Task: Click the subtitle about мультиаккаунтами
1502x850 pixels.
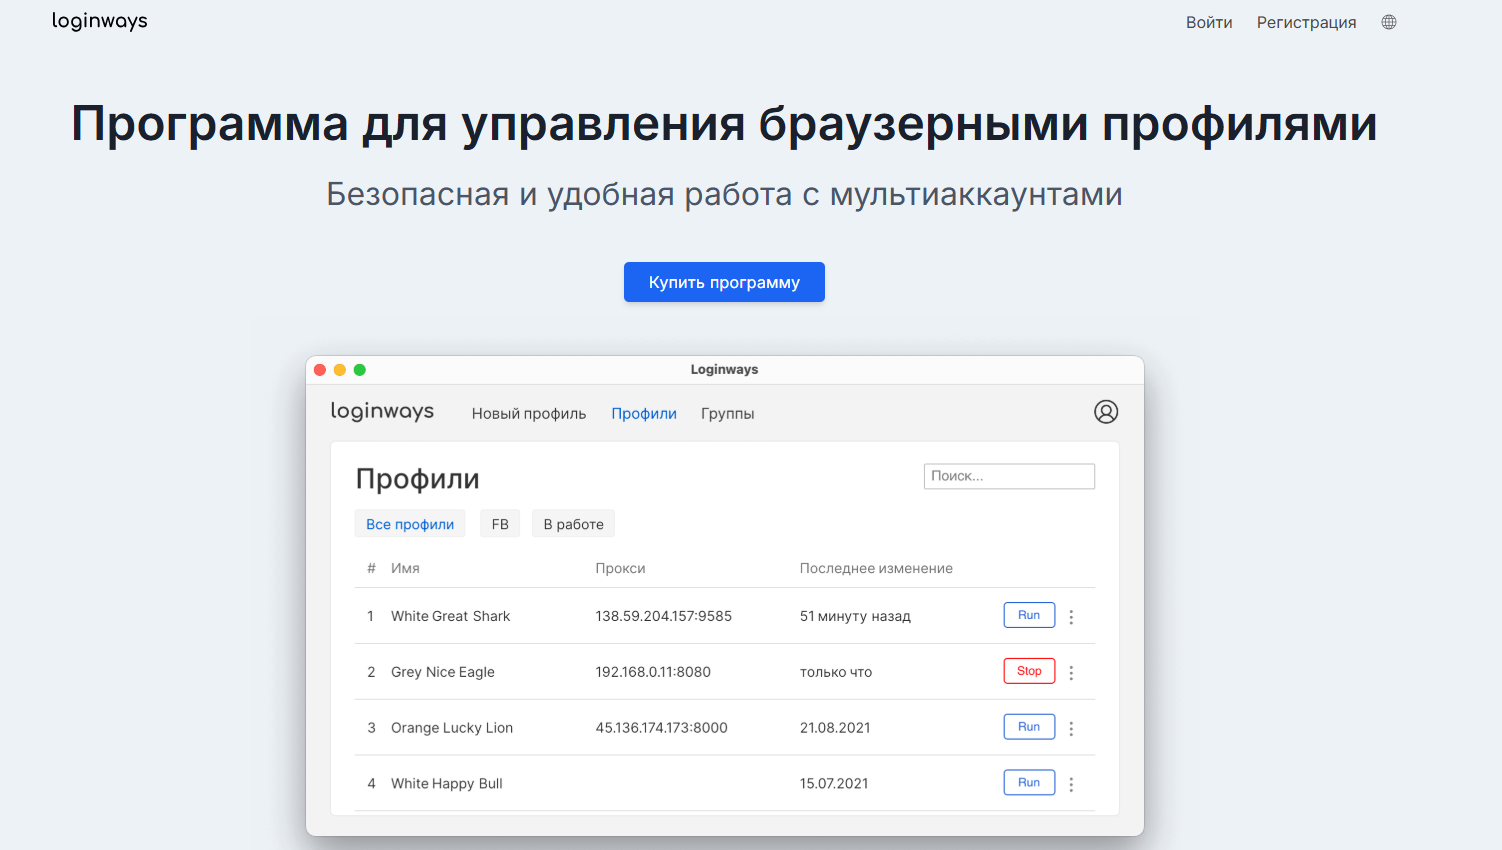Action: [724, 194]
